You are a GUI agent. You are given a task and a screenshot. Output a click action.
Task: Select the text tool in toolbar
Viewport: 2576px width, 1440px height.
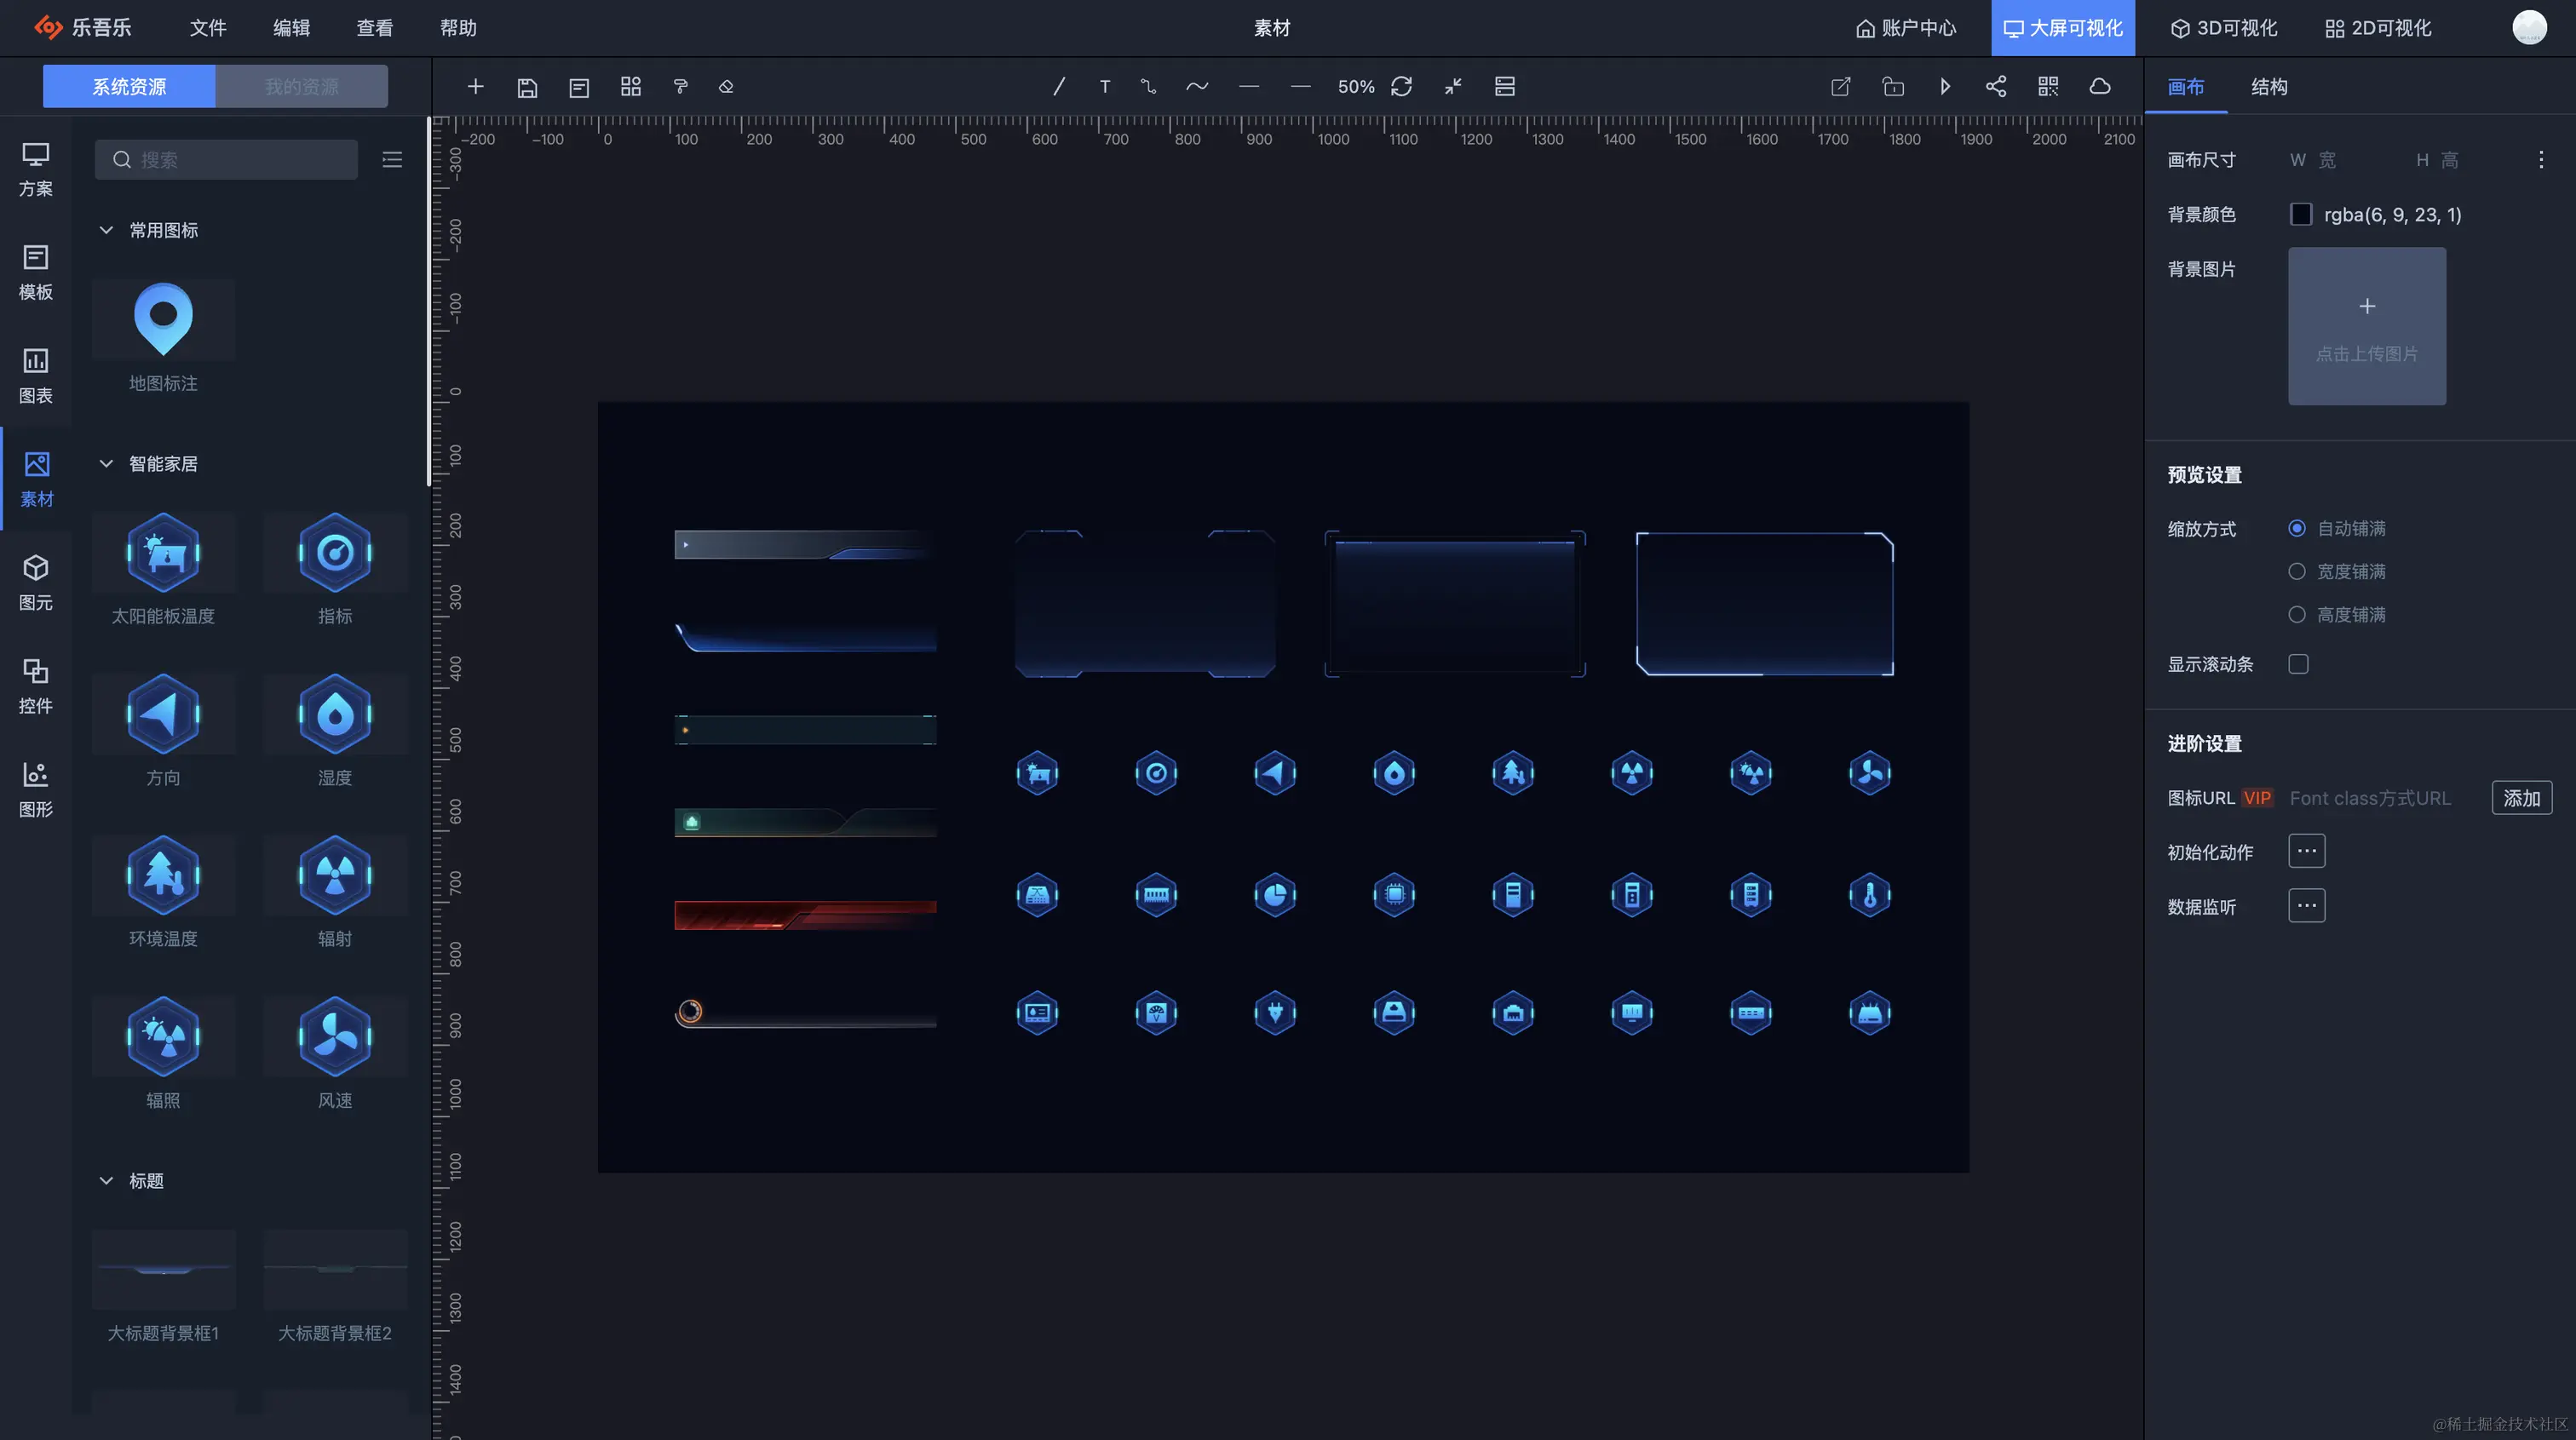click(x=1104, y=87)
